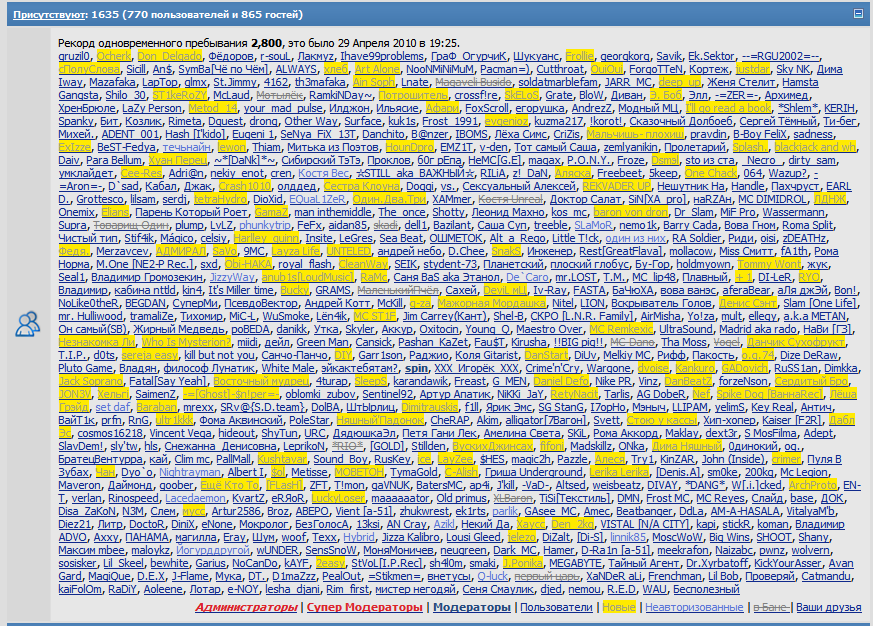873x626 pixels.
Task: Click the Vincent Vega username
Action: [x=180, y=433]
